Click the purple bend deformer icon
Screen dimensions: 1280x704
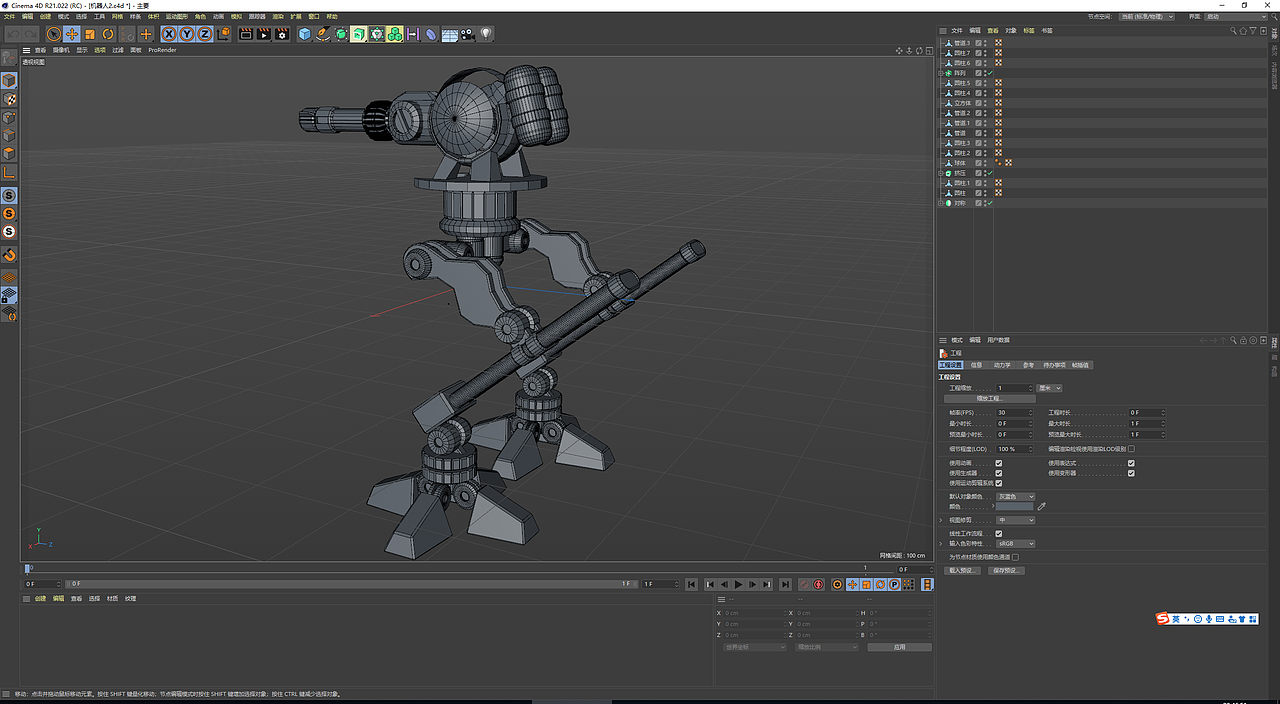pos(430,34)
